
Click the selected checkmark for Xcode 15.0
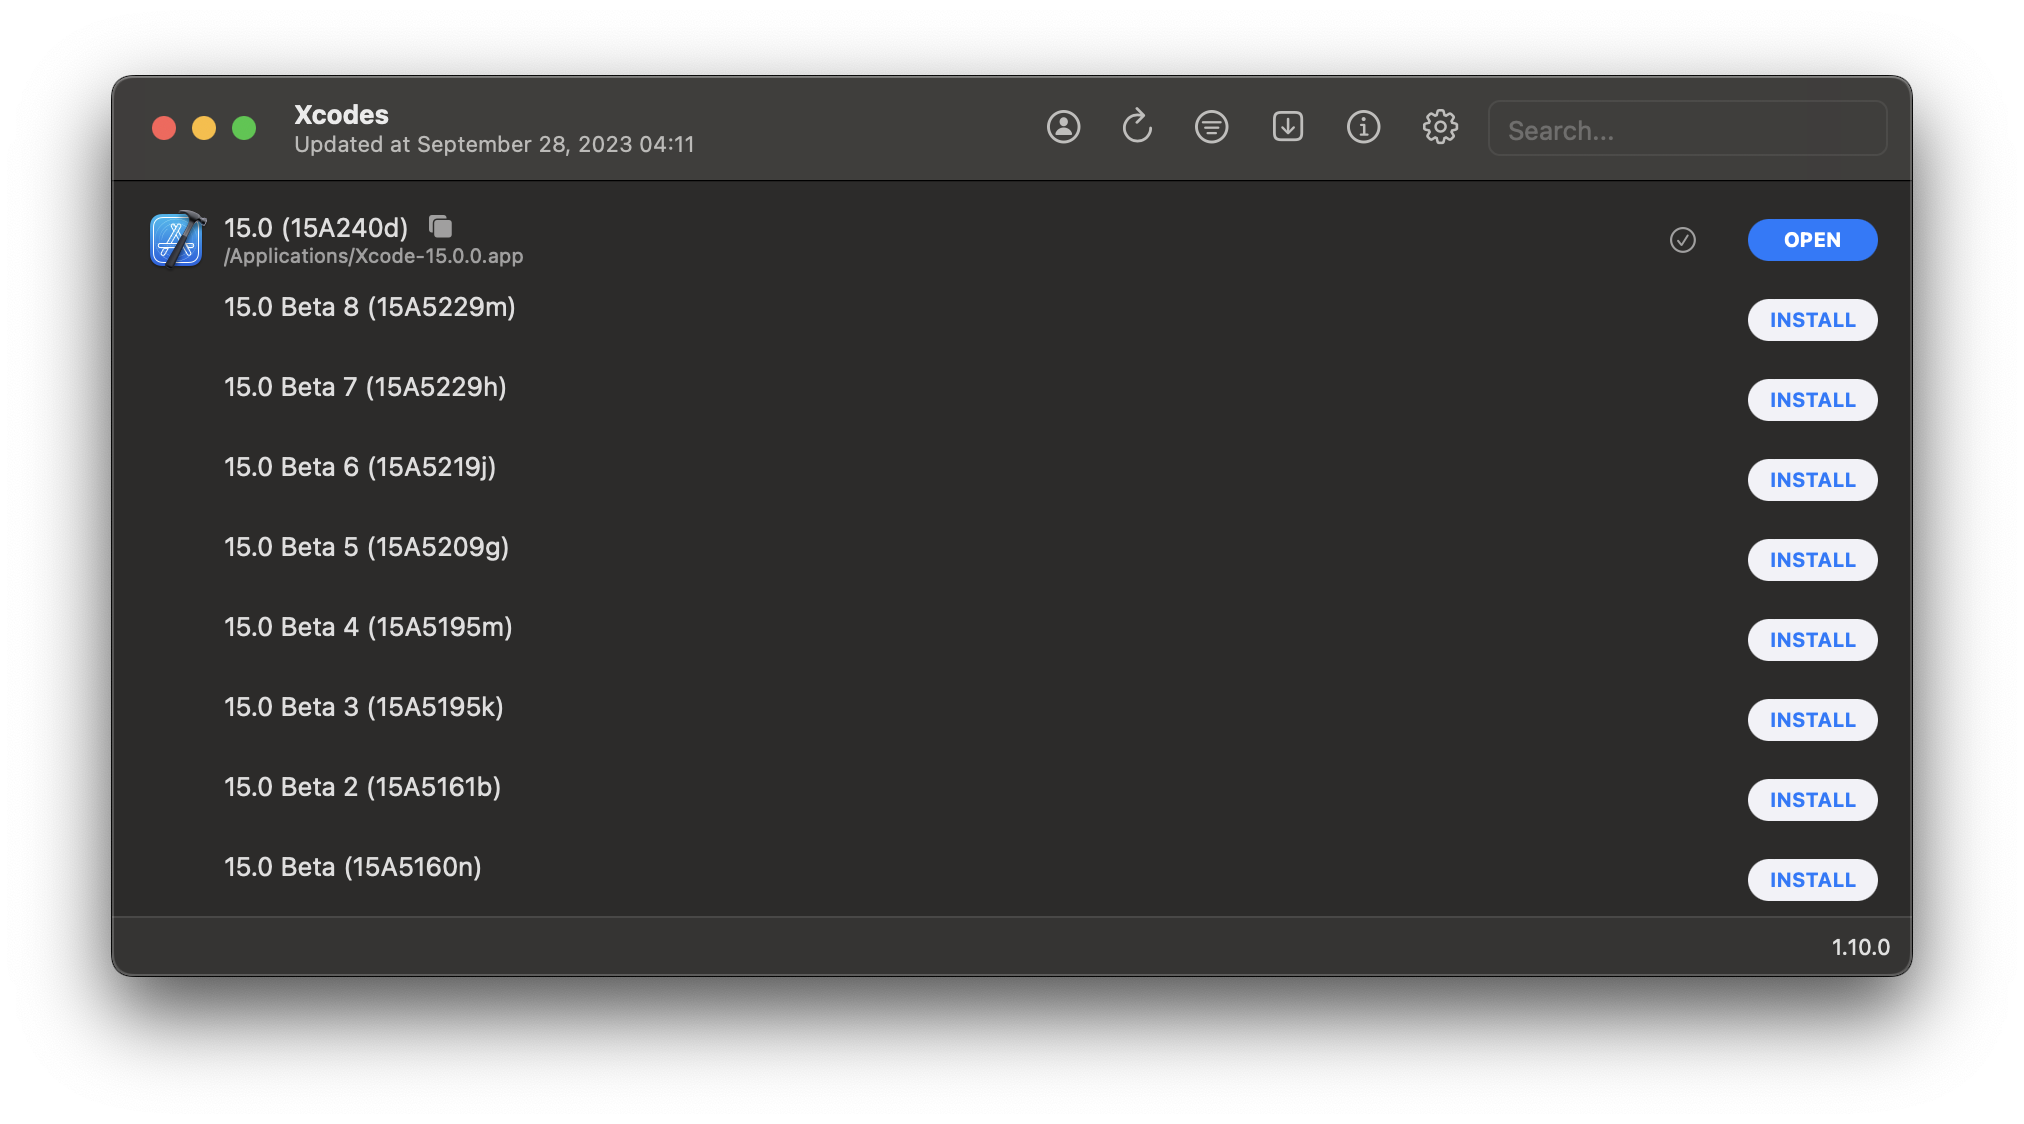(x=1683, y=240)
